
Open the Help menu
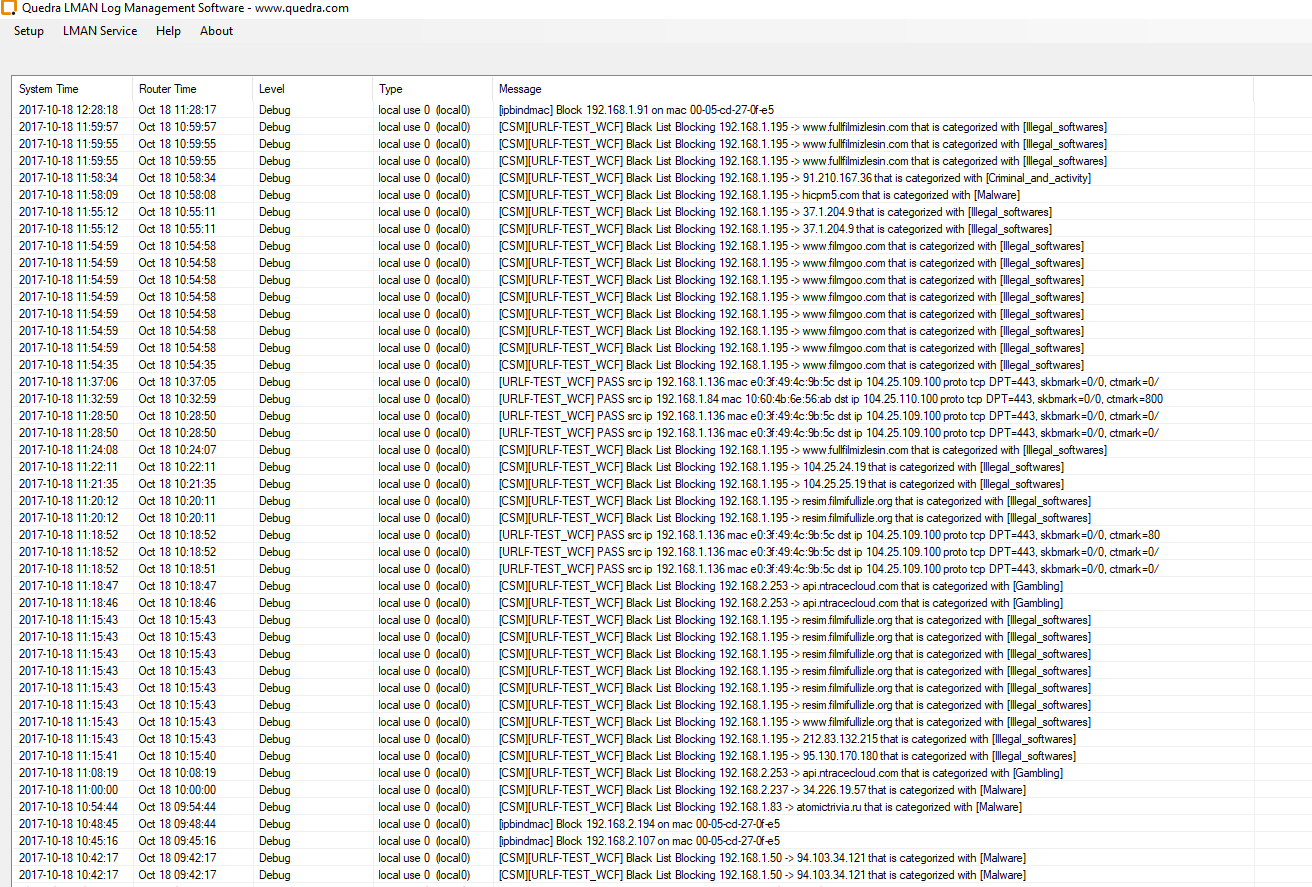(x=168, y=31)
